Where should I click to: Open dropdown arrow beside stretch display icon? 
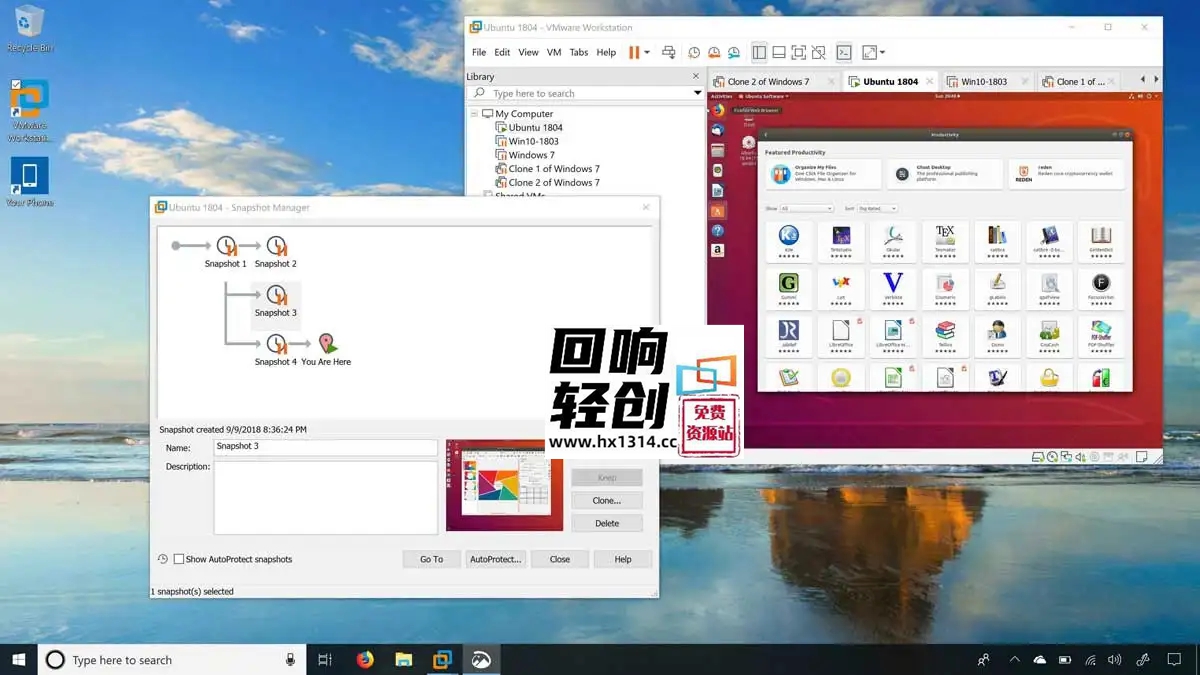point(882,52)
